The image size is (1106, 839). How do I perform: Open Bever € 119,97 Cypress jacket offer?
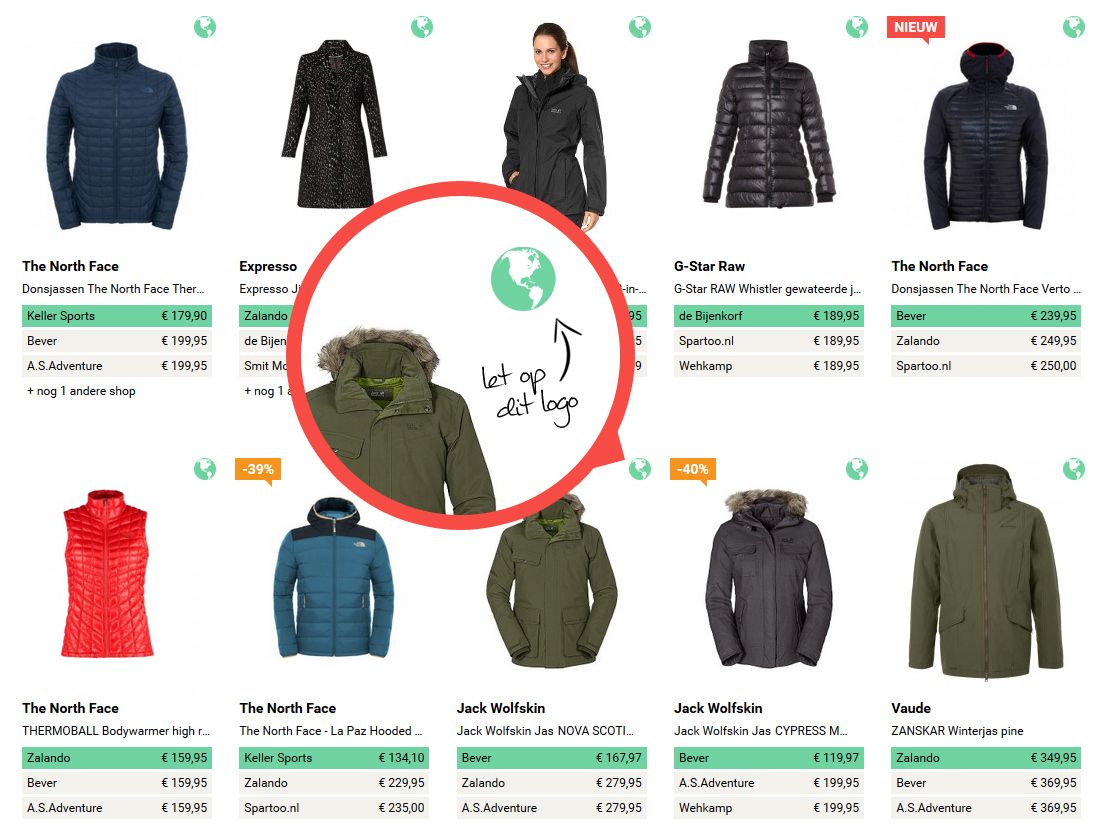(769, 757)
